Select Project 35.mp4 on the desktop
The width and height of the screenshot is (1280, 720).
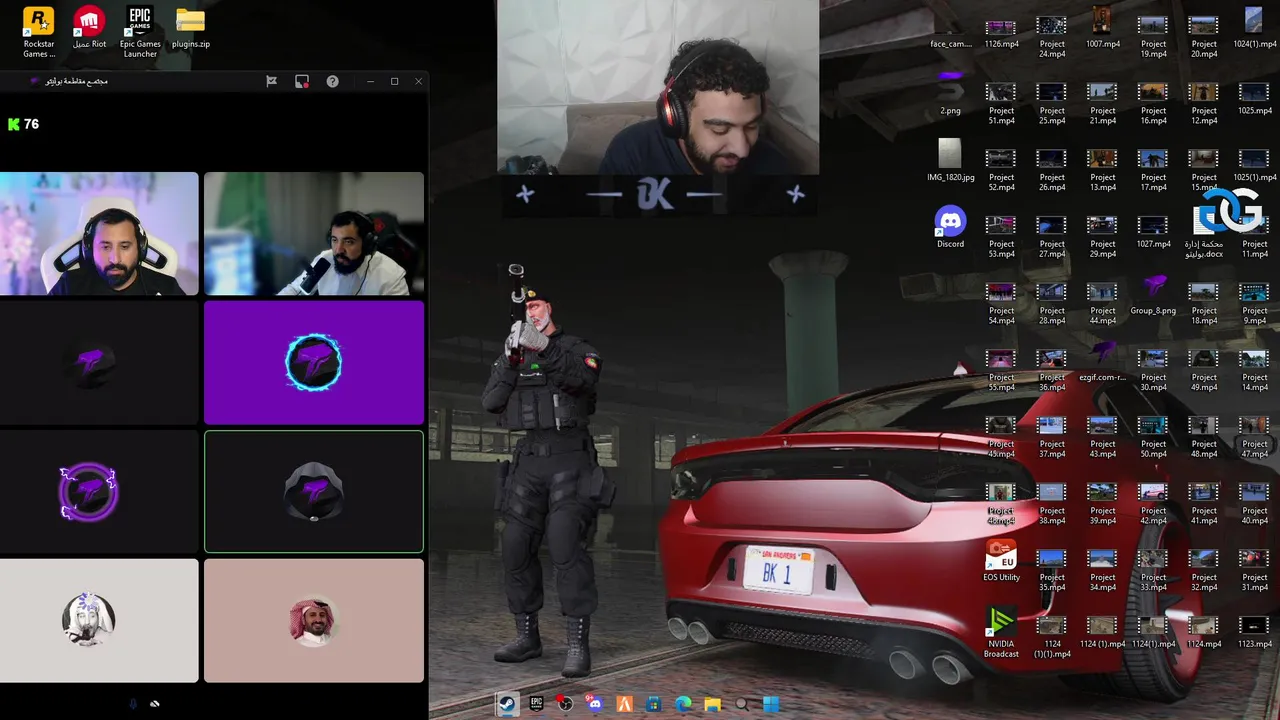pyautogui.click(x=1052, y=571)
